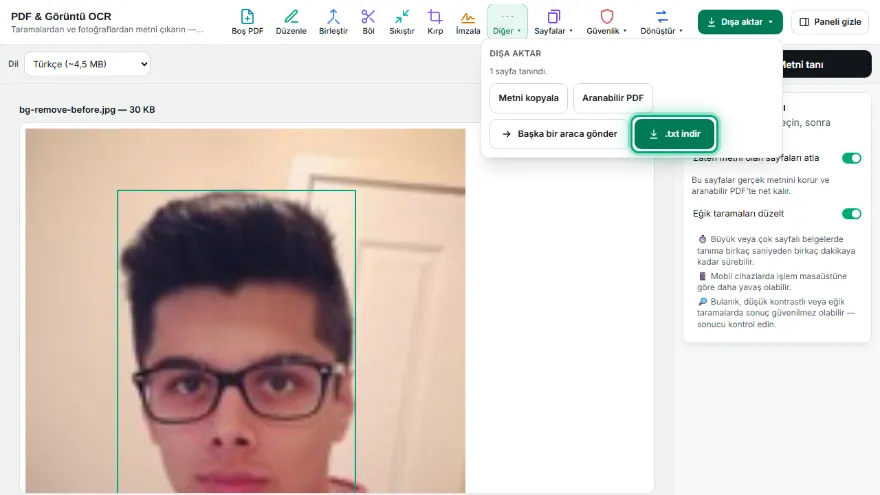Click the DIŞA AKTAR heading
The image size is (880, 495).
[515, 53]
